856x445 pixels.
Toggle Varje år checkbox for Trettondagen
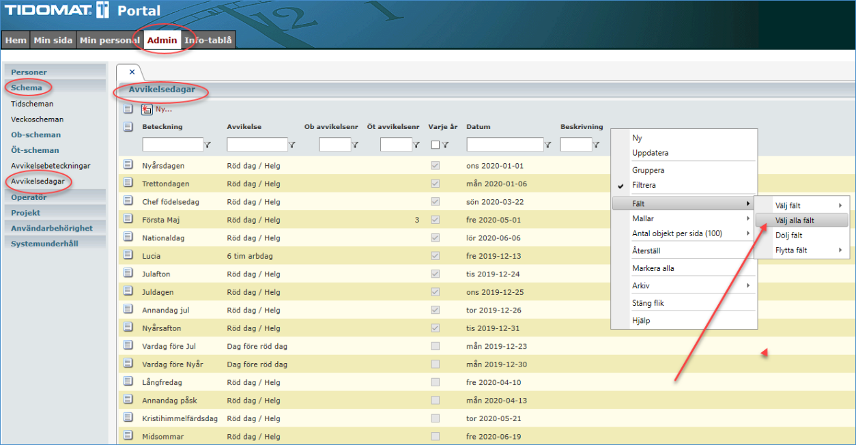click(435, 183)
